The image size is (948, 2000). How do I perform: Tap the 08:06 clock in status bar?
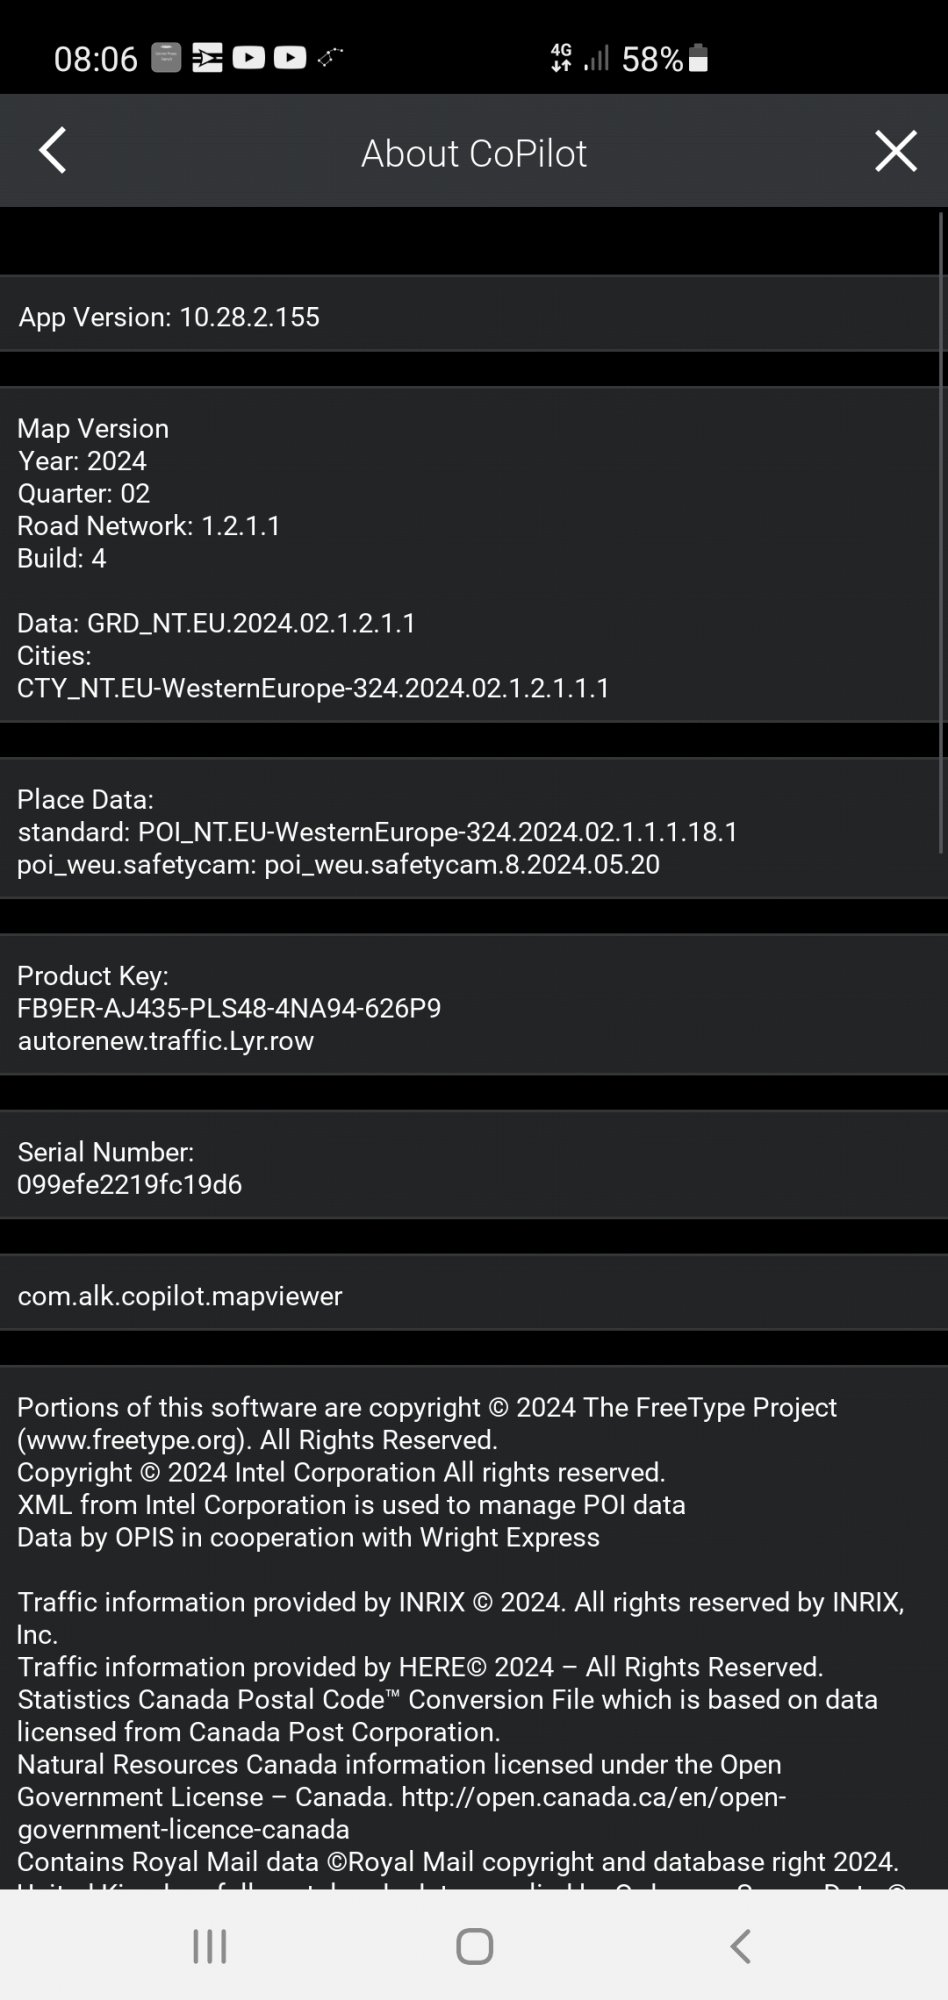[96, 59]
